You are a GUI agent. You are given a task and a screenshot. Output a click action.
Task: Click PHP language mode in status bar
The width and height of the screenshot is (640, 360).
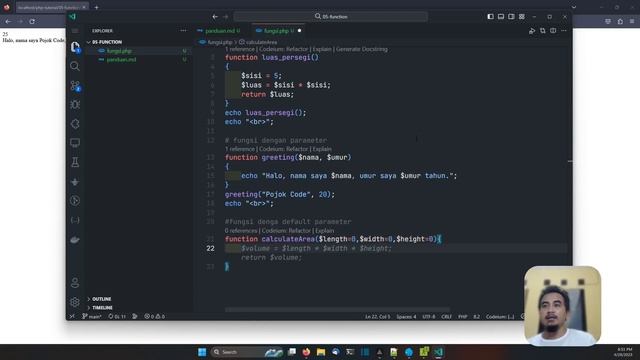click(462, 316)
